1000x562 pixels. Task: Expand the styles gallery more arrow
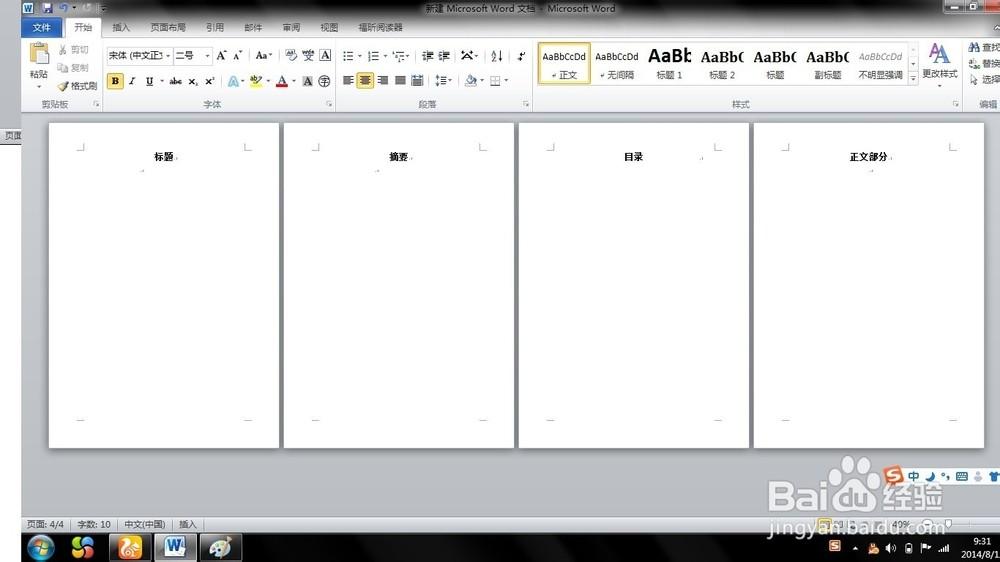(913, 78)
